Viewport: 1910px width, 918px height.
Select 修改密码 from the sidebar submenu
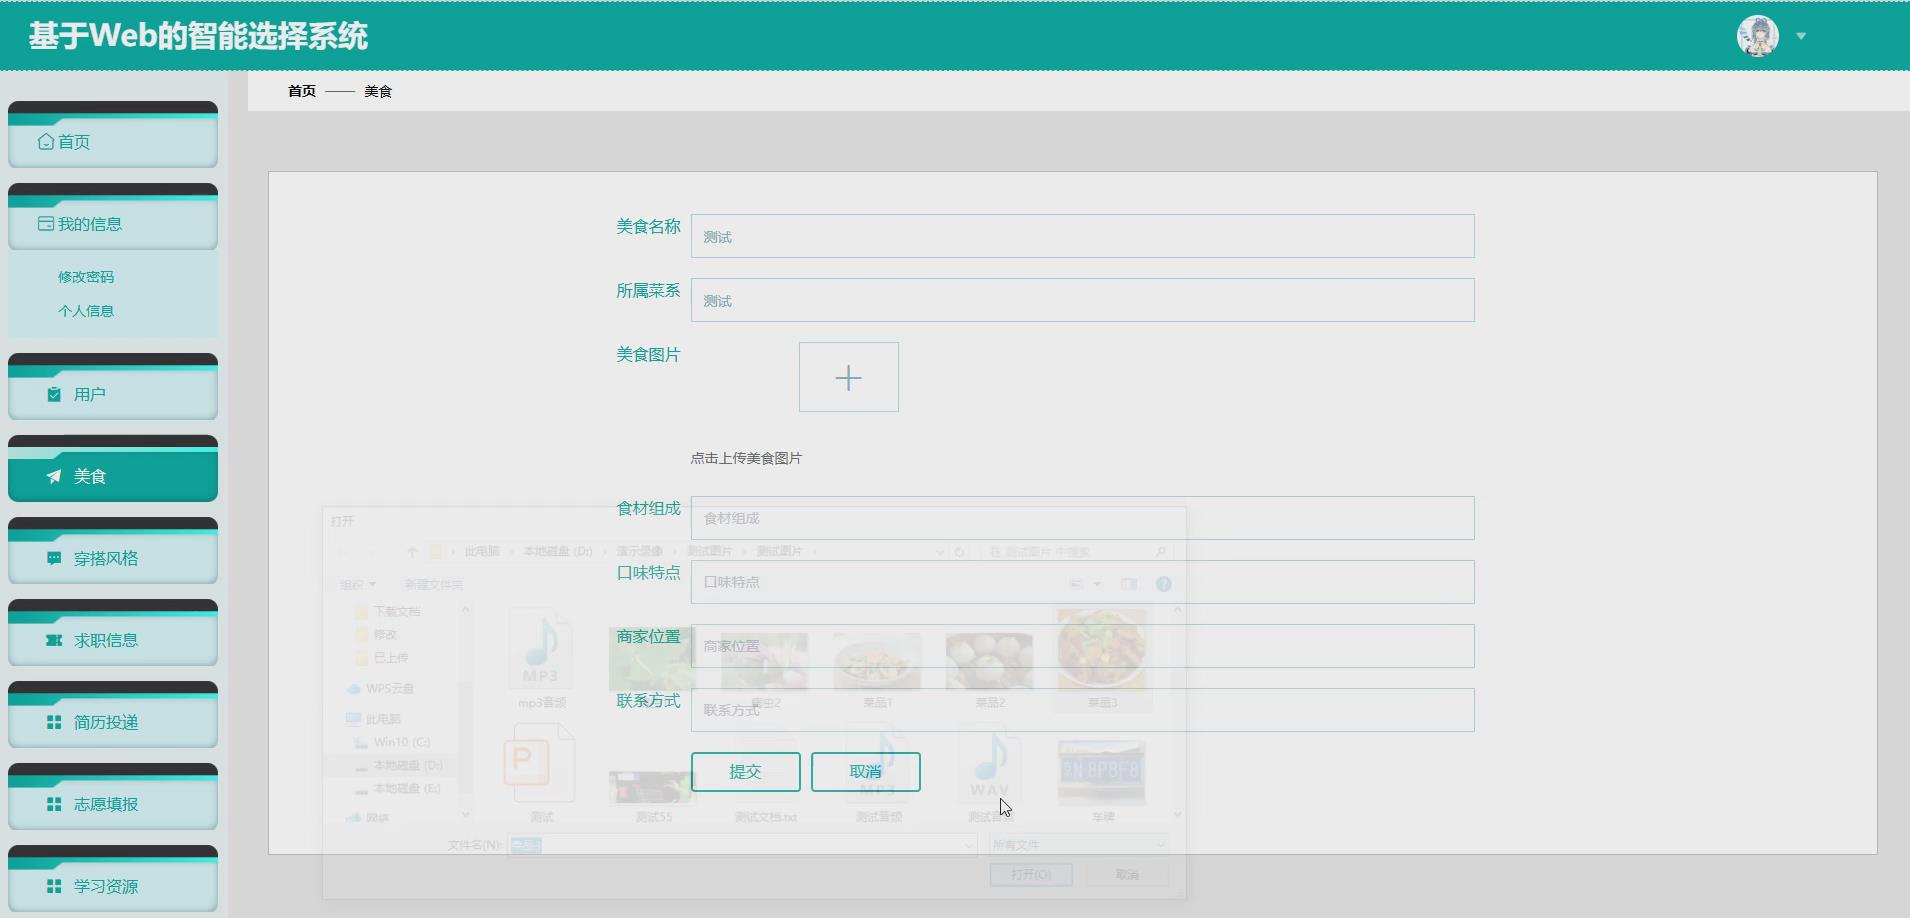86,276
